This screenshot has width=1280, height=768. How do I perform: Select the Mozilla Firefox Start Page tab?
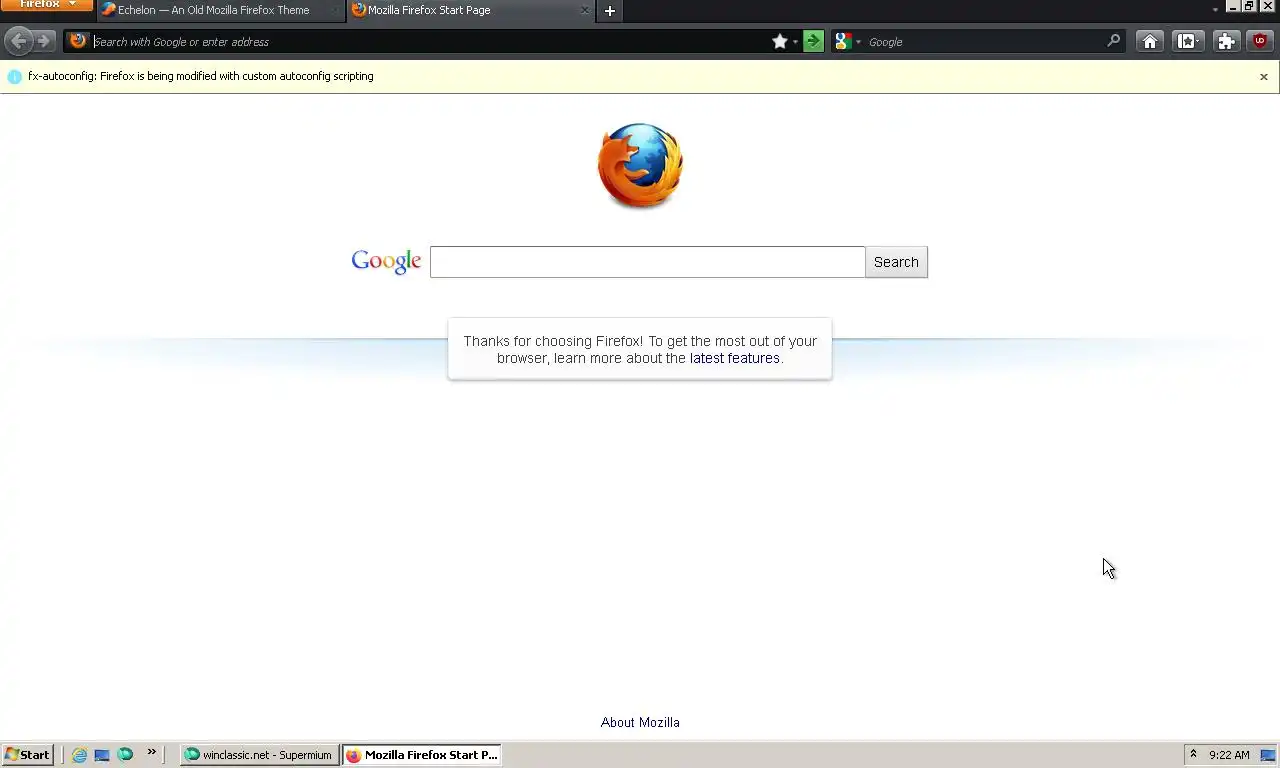coord(471,11)
